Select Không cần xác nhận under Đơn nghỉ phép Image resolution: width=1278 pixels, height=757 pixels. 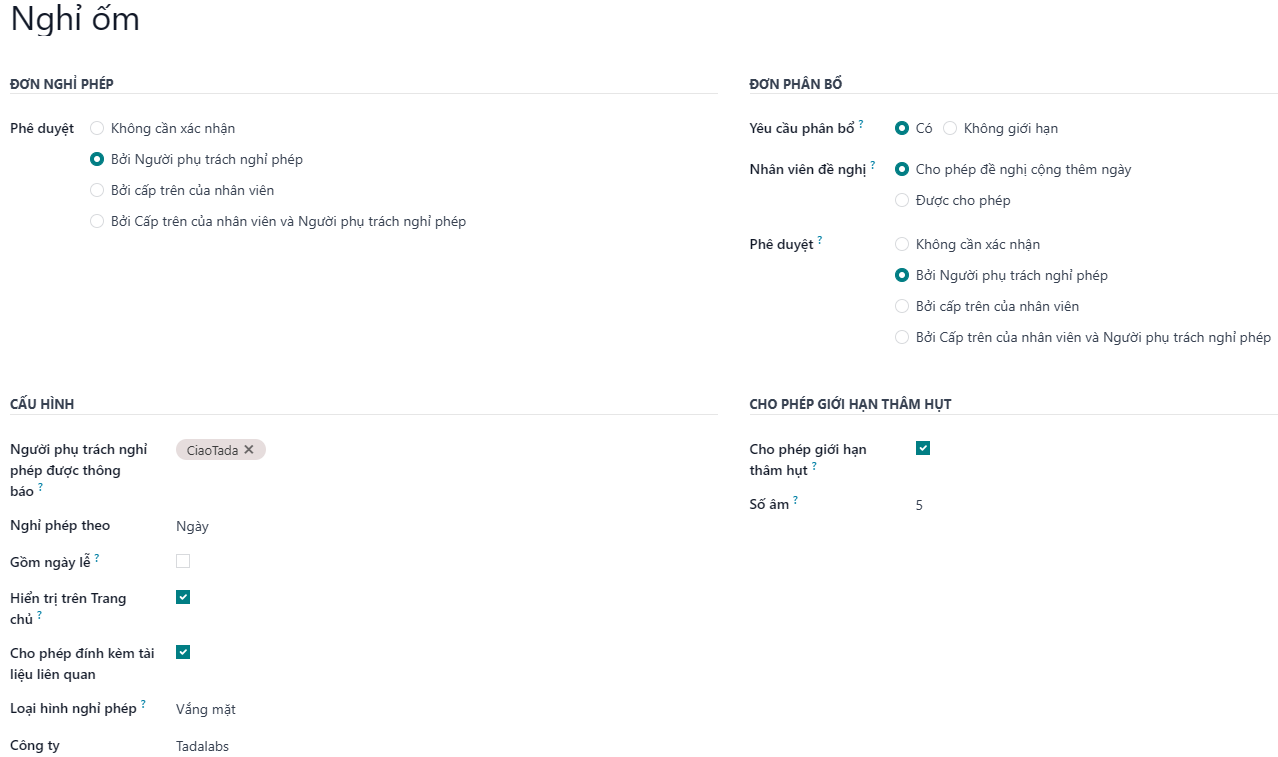tap(97, 128)
